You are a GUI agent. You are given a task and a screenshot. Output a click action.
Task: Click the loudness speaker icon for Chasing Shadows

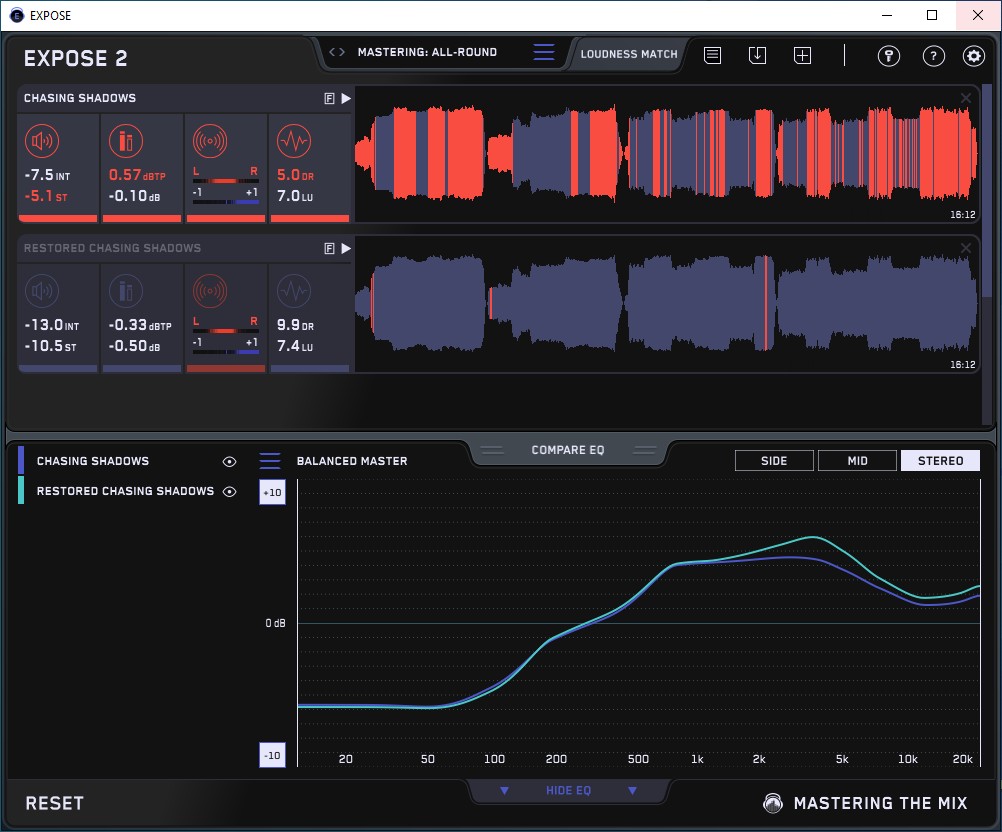[x=43, y=141]
